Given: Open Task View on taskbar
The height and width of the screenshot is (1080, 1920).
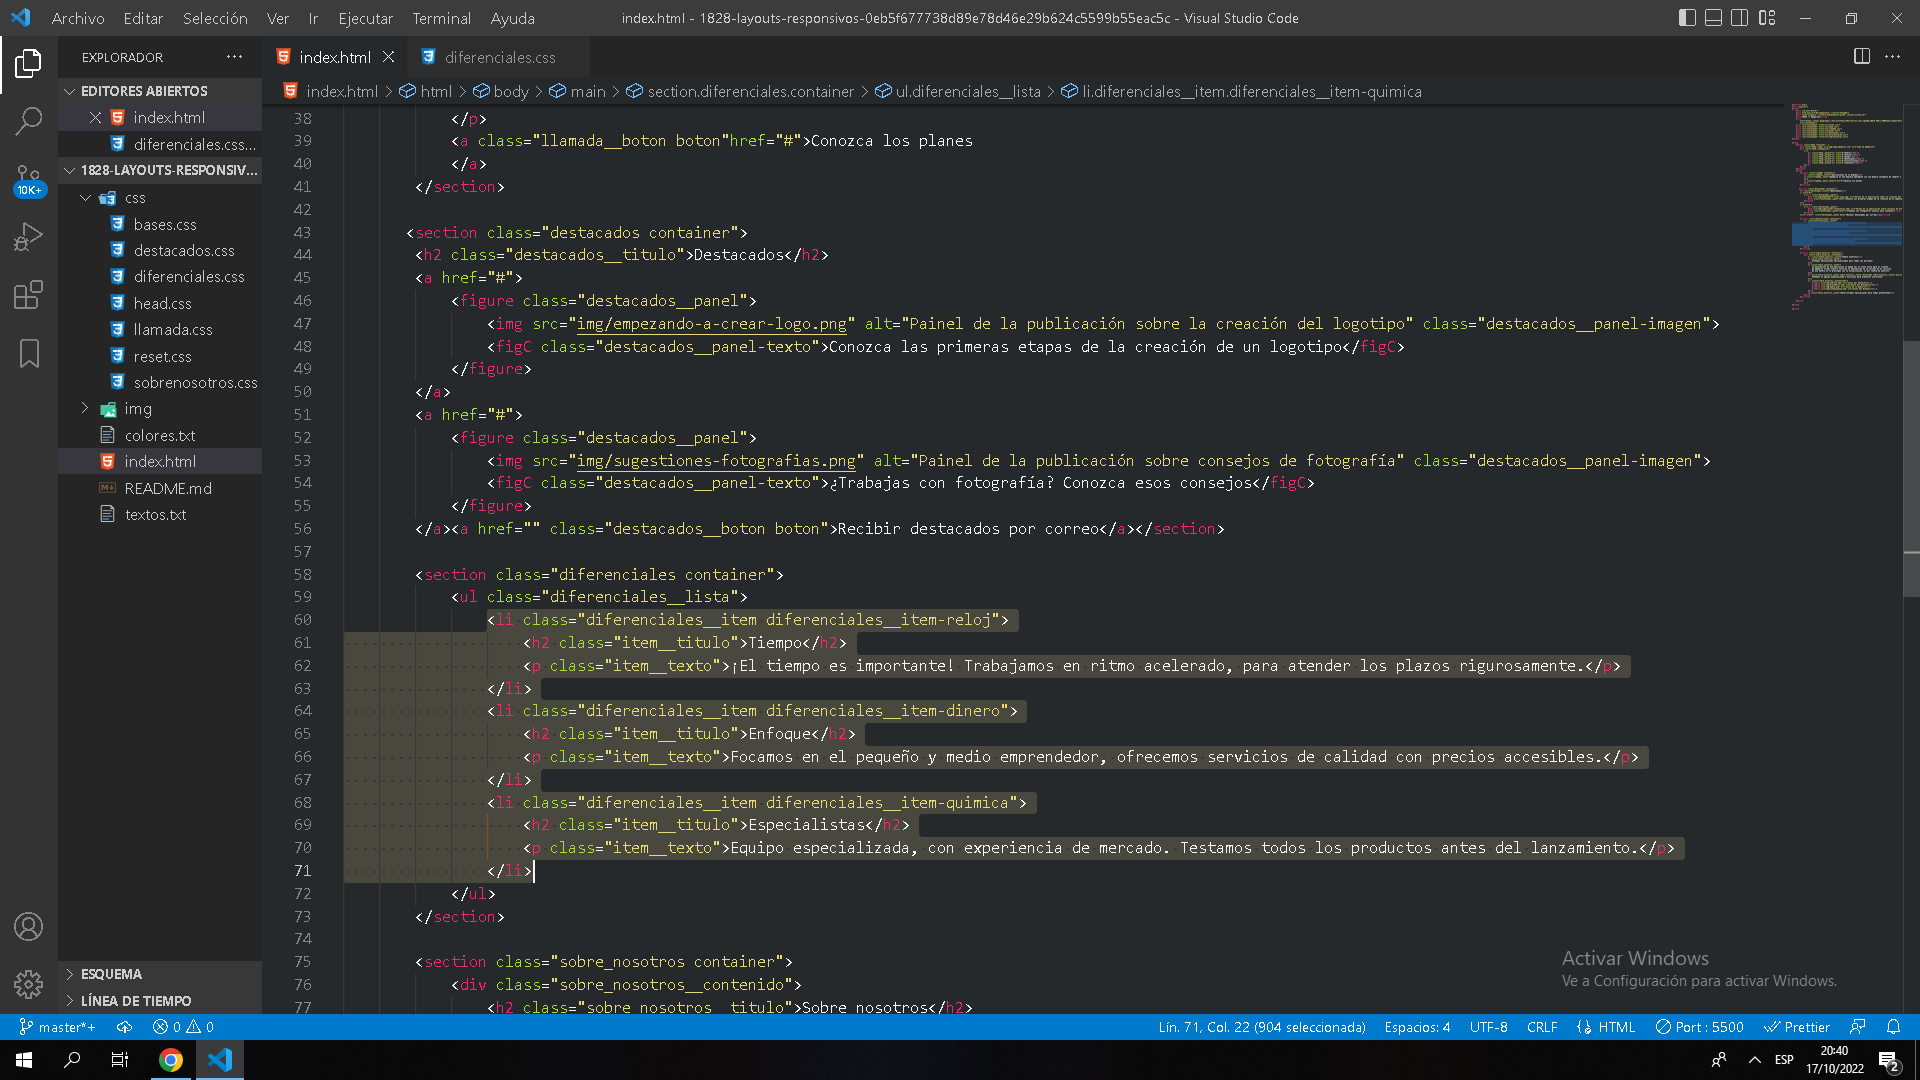Looking at the screenshot, I should point(120,1060).
